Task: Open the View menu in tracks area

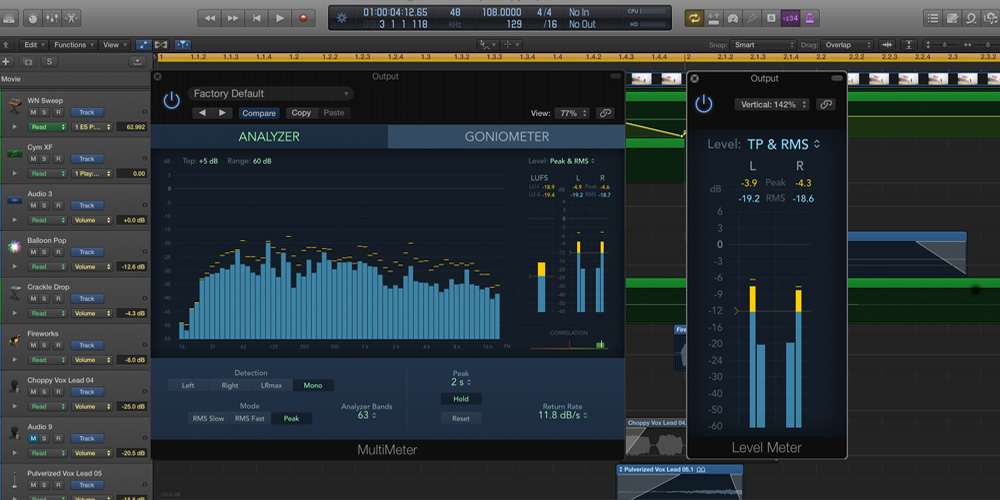Action: point(114,45)
